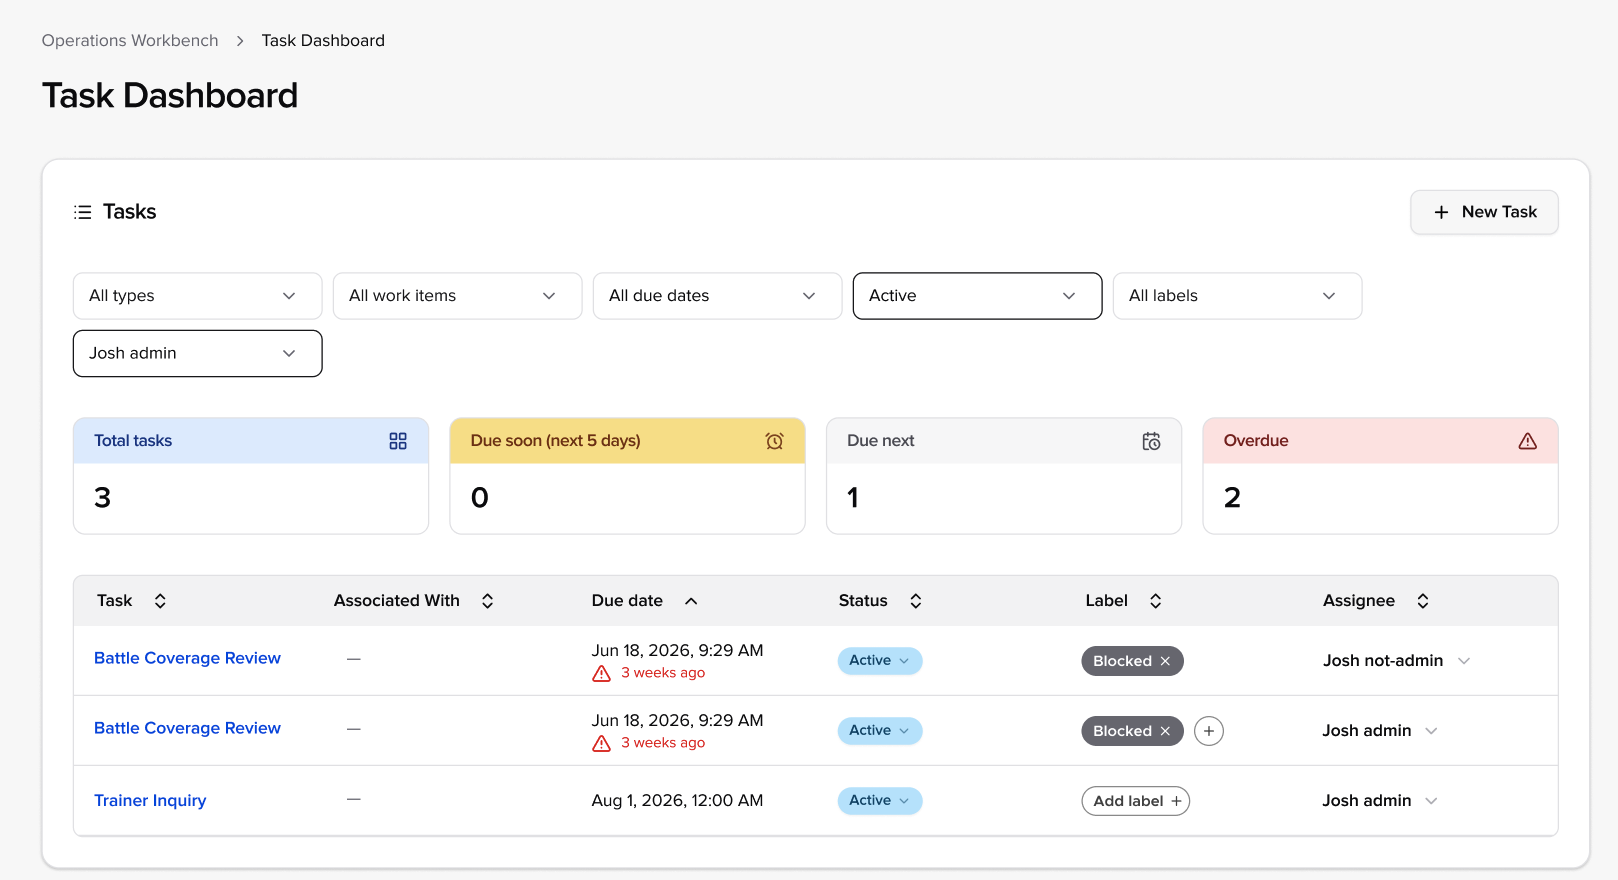Open the All labels filter dropdown
1618x880 pixels.
[1238, 296]
